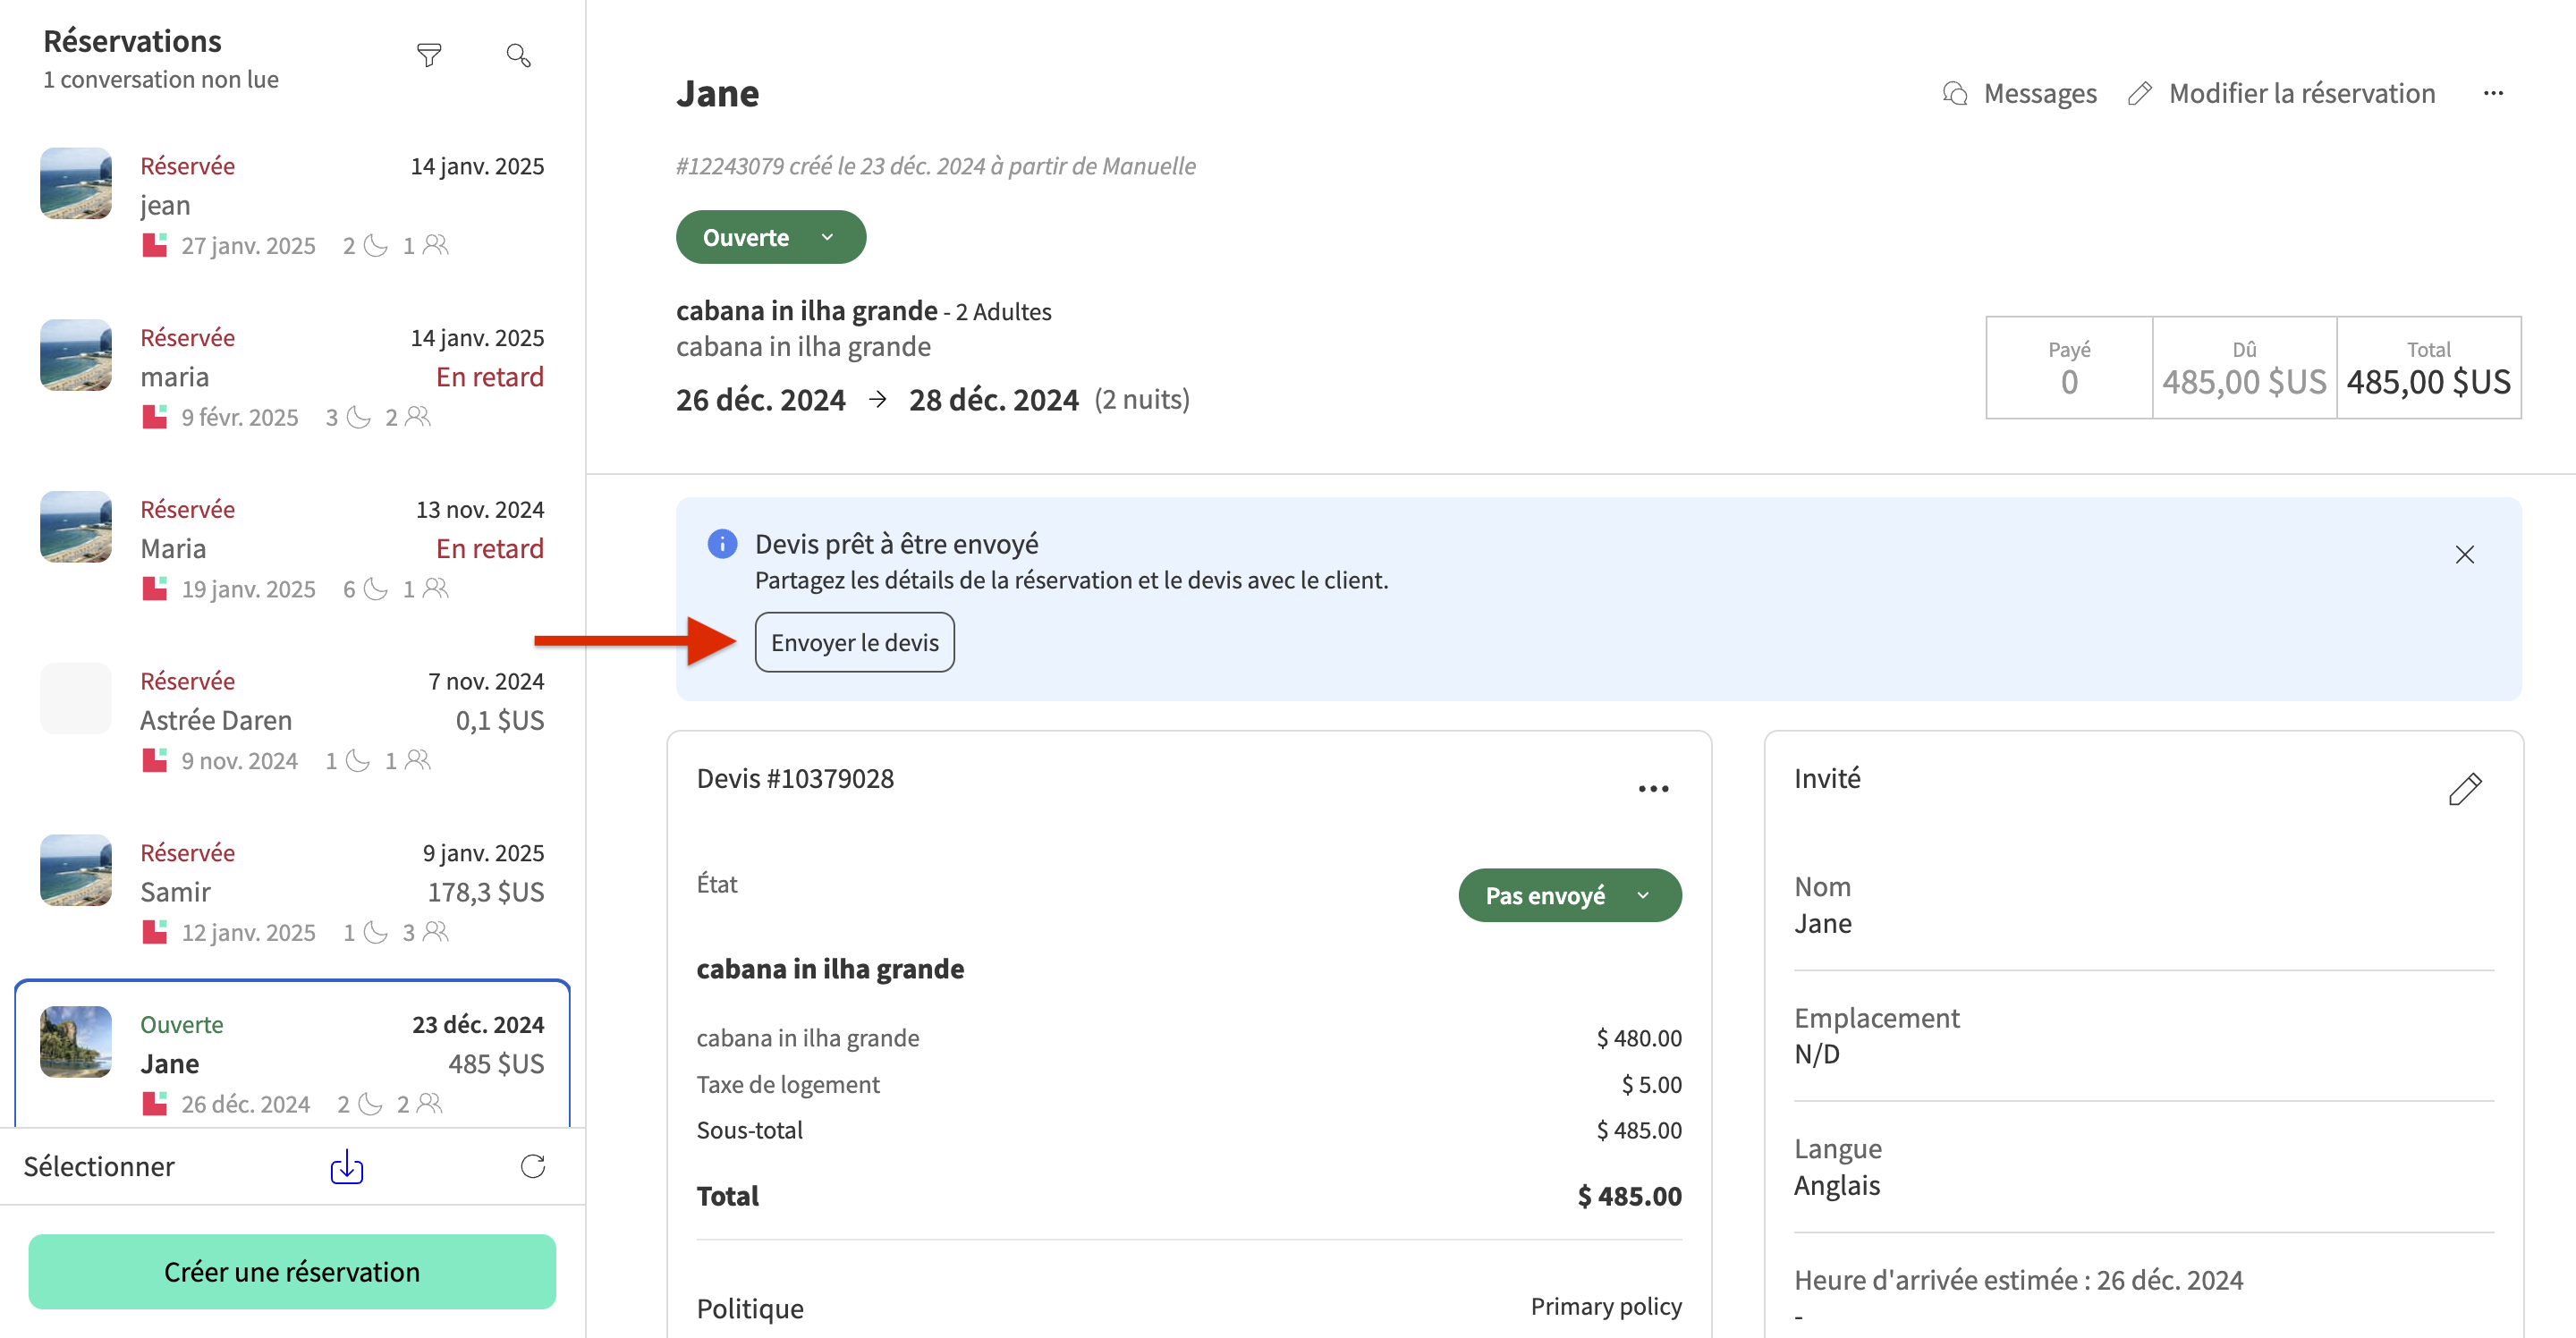The image size is (2576, 1338).
Task: Dismiss the Devis prêt à être envoyé banner
Action: coord(2464,555)
